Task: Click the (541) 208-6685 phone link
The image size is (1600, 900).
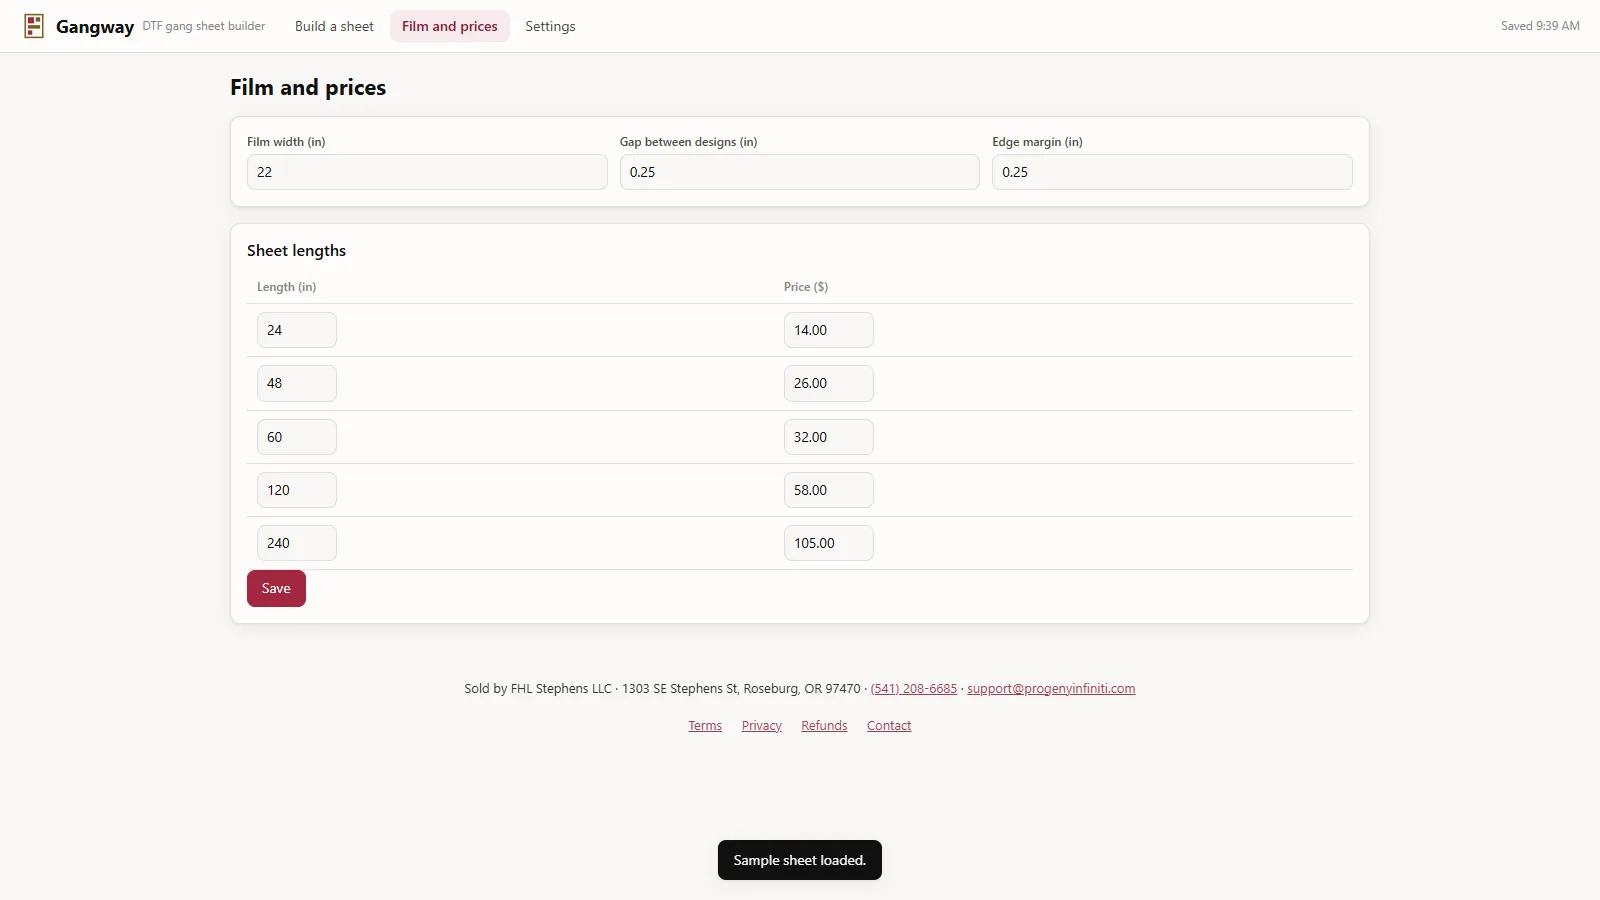Action: click(x=914, y=688)
